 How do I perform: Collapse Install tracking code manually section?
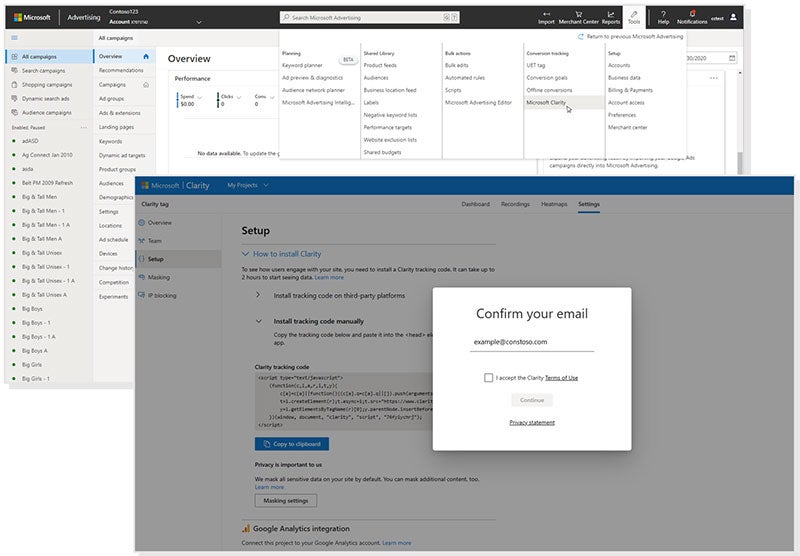259,321
